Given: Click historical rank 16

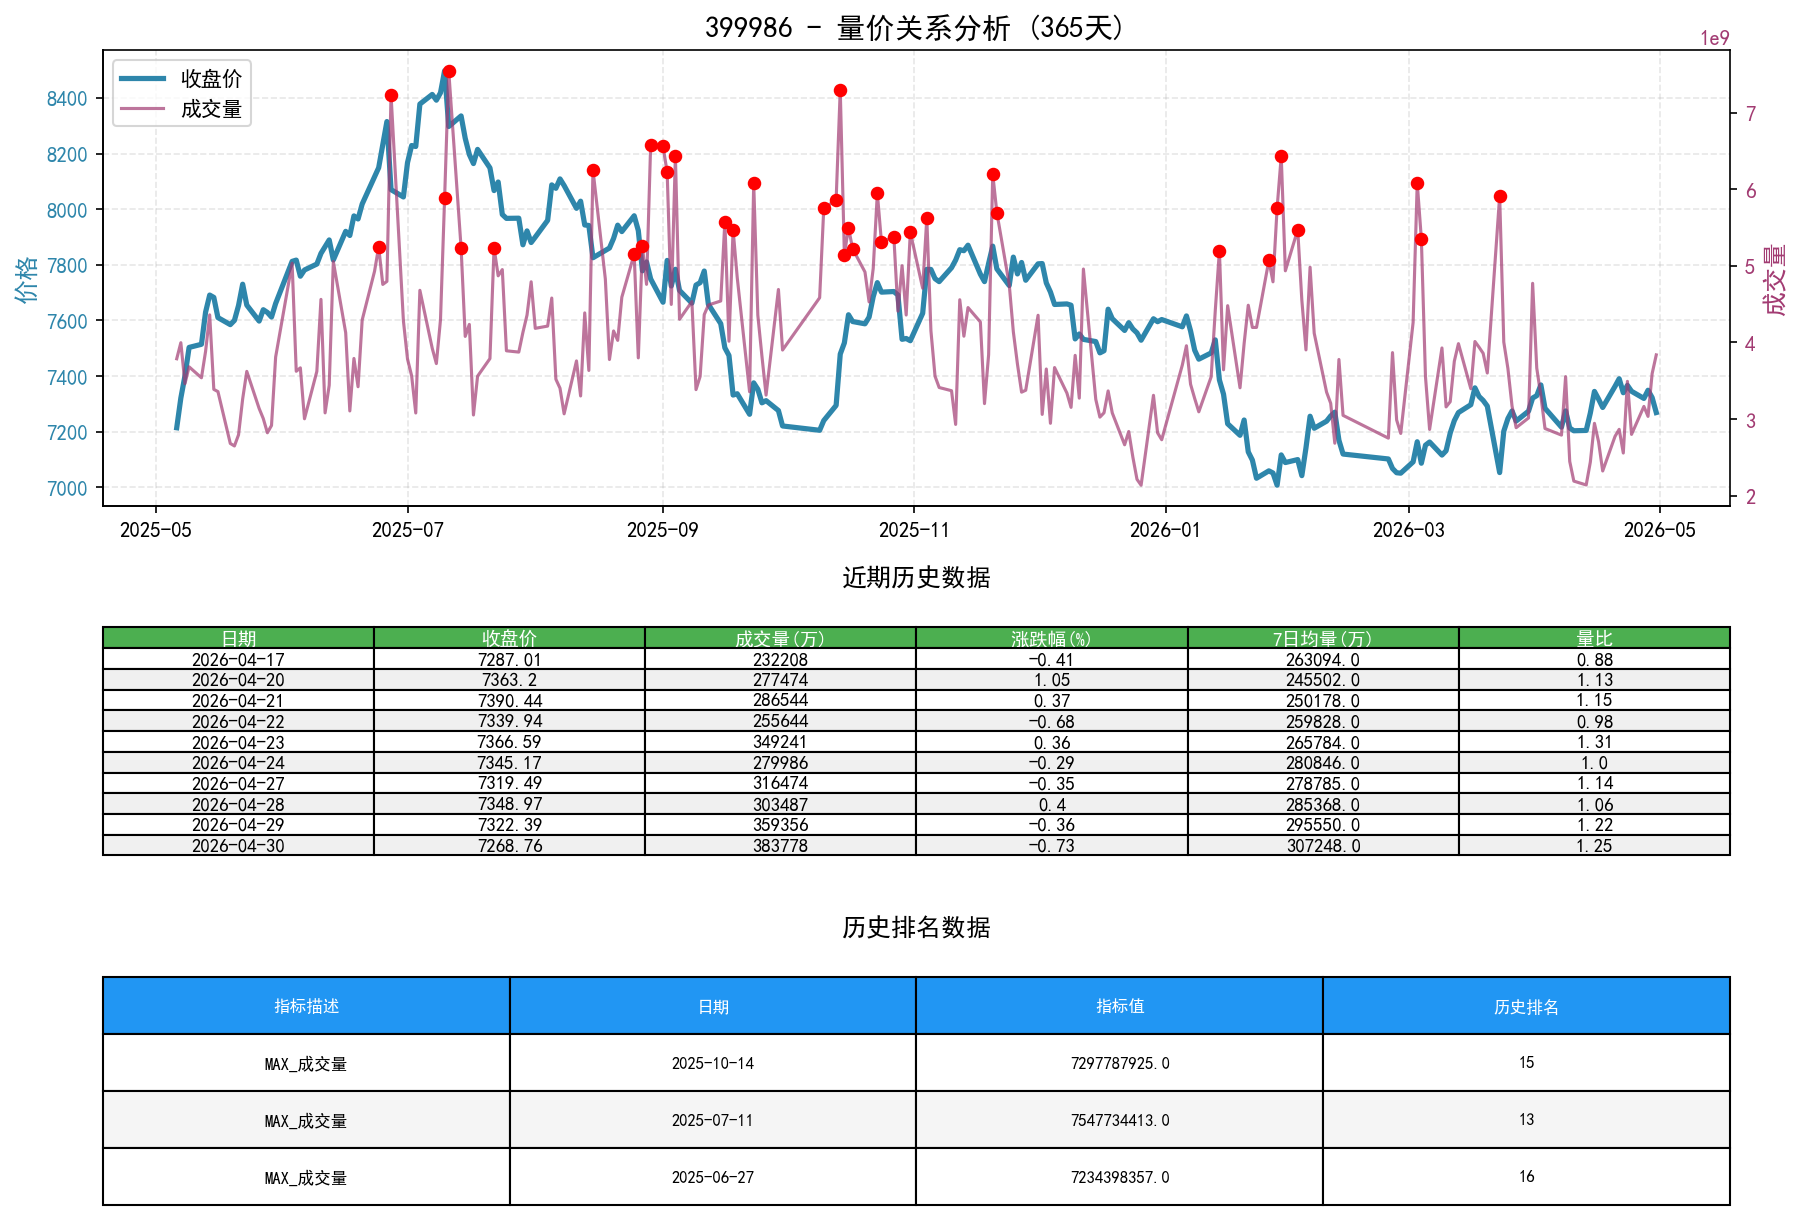Looking at the screenshot, I should pyautogui.click(x=1526, y=1177).
